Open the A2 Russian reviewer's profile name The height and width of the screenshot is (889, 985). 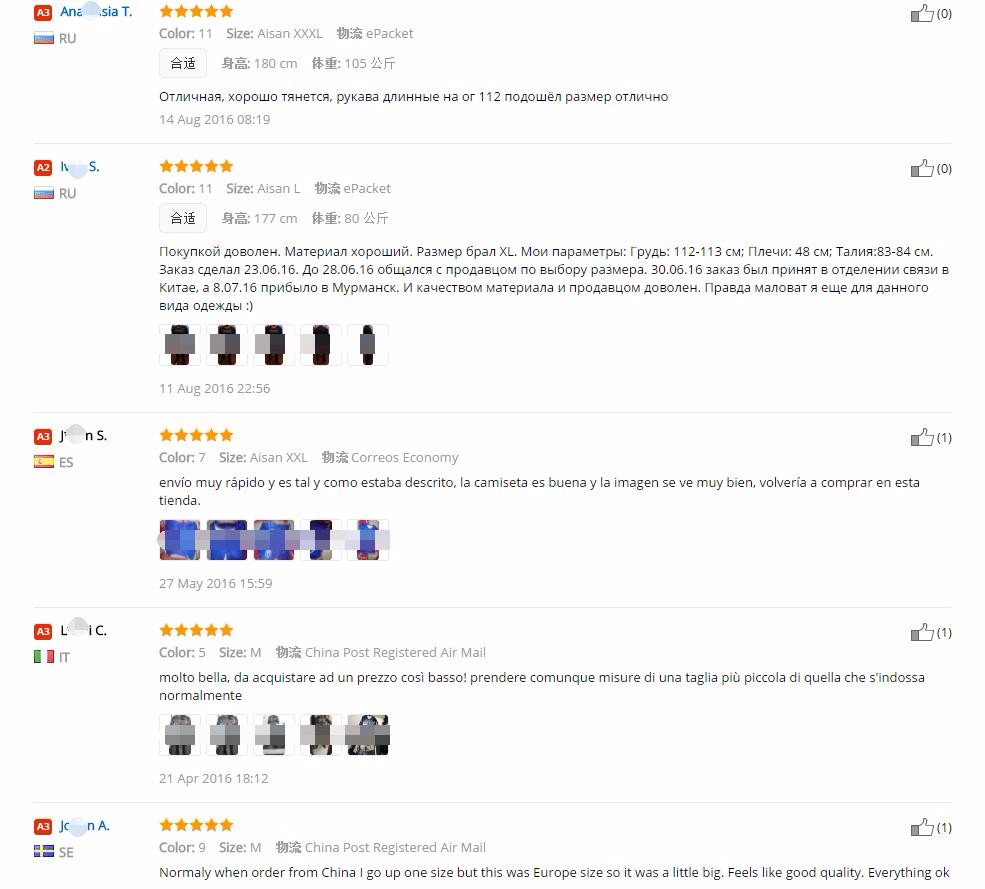click(x=80, y=166)
